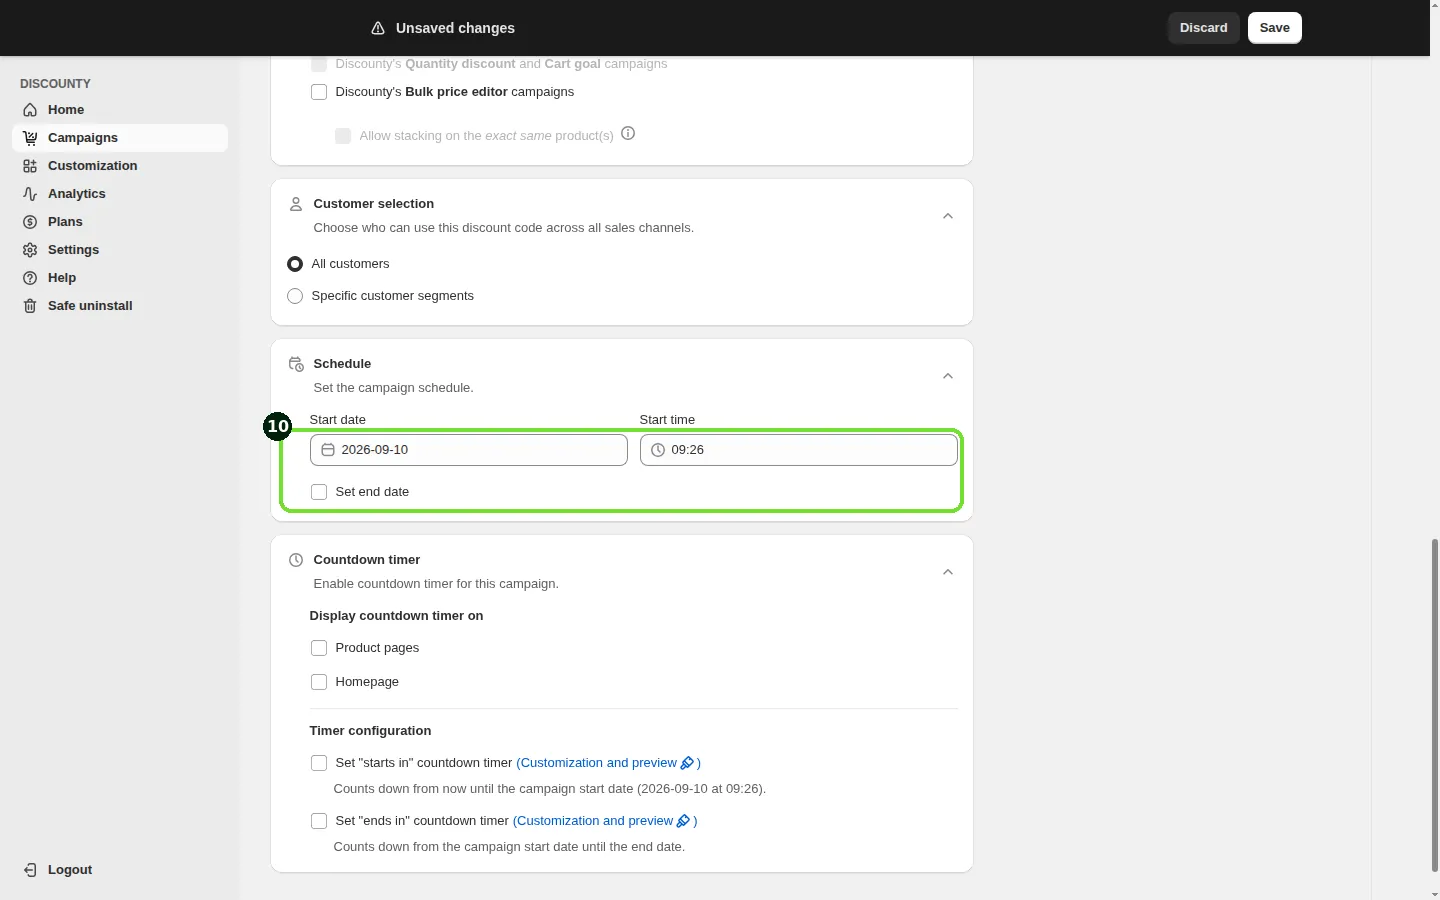
Task: Click the Discard button
Action: tap(1204, 28)
